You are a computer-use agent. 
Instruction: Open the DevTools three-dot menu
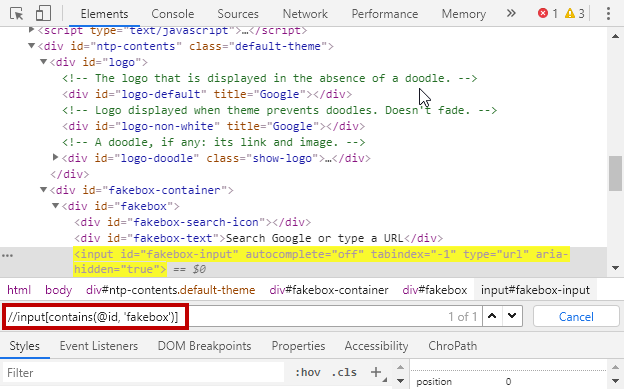(608, 14)
